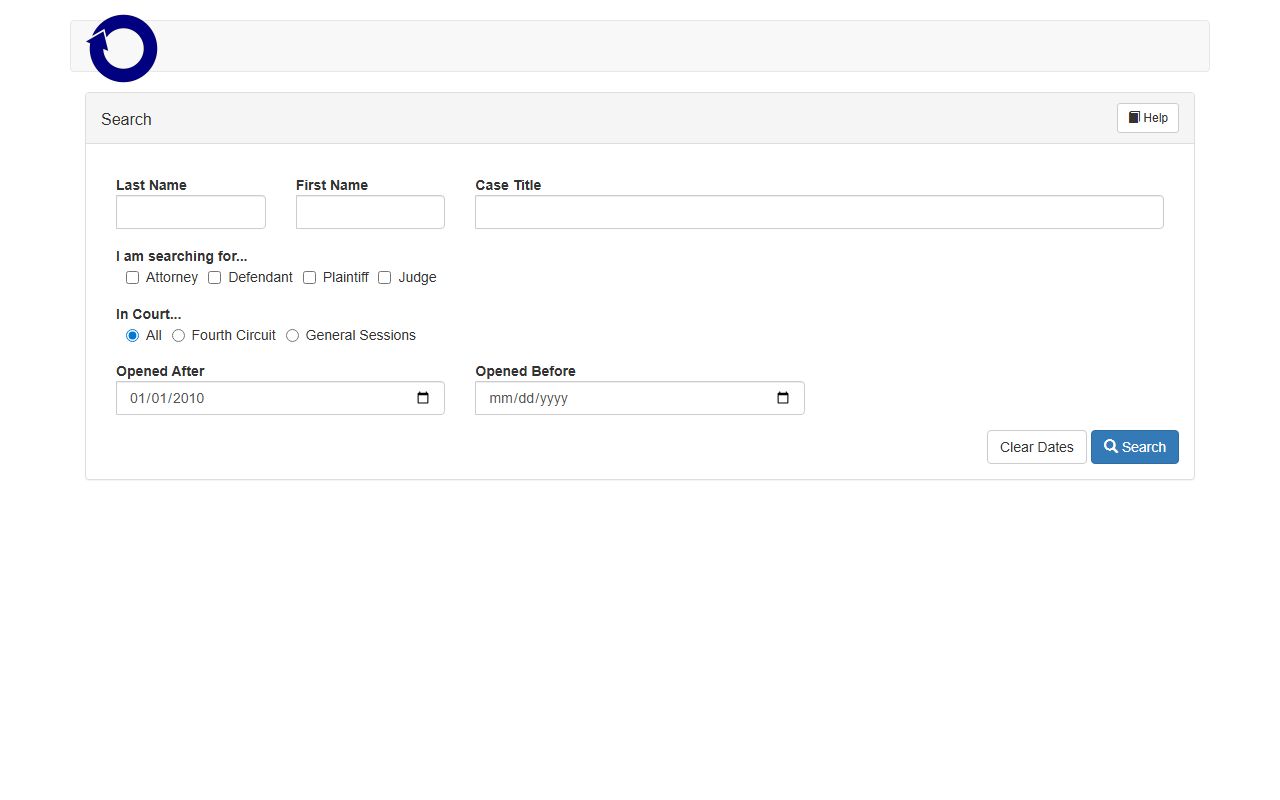Click into the Case Title field
The image size is (1280, 800).
click(819, 212)
